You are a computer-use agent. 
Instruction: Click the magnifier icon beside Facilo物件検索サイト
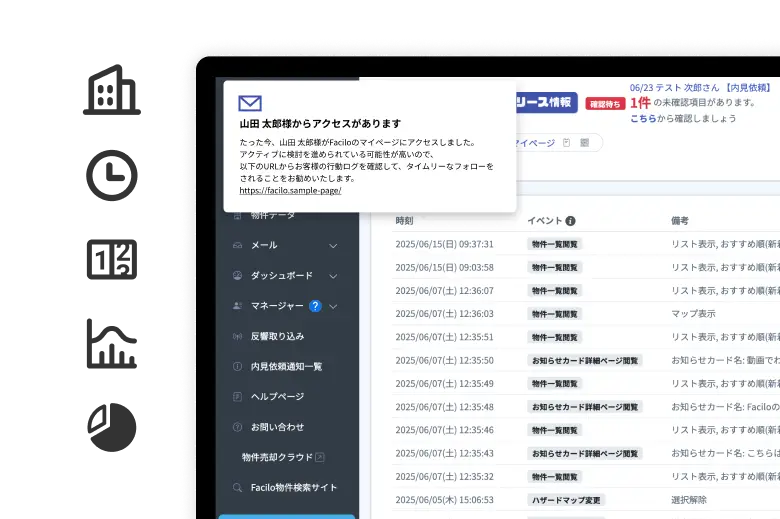coord(237,488)
